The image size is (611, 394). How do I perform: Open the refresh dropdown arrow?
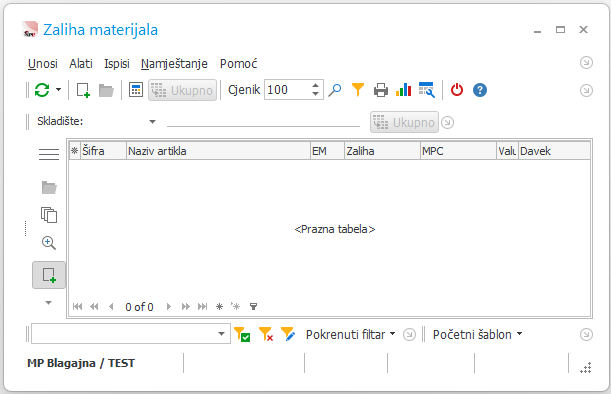pyautogui.click(x=58, y=90)
